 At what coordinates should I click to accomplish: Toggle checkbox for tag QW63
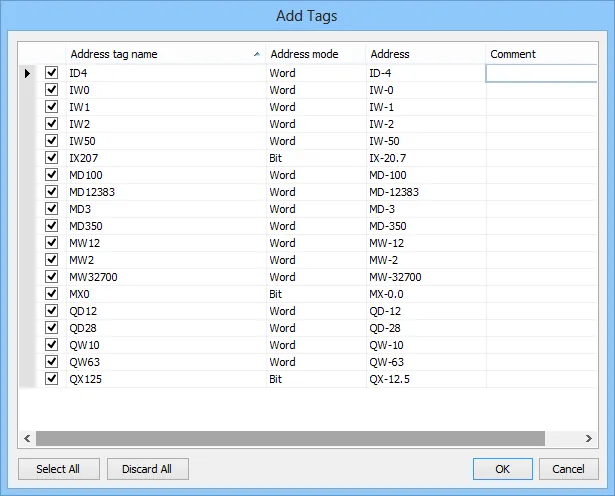(x=51, y=362)
